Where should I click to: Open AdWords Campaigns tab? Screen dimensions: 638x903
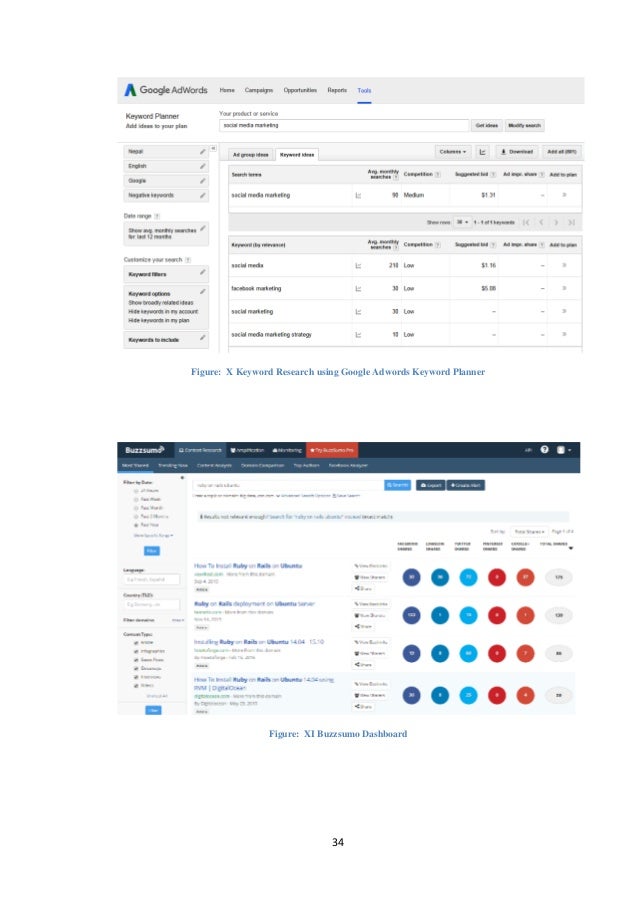point(259,90)
